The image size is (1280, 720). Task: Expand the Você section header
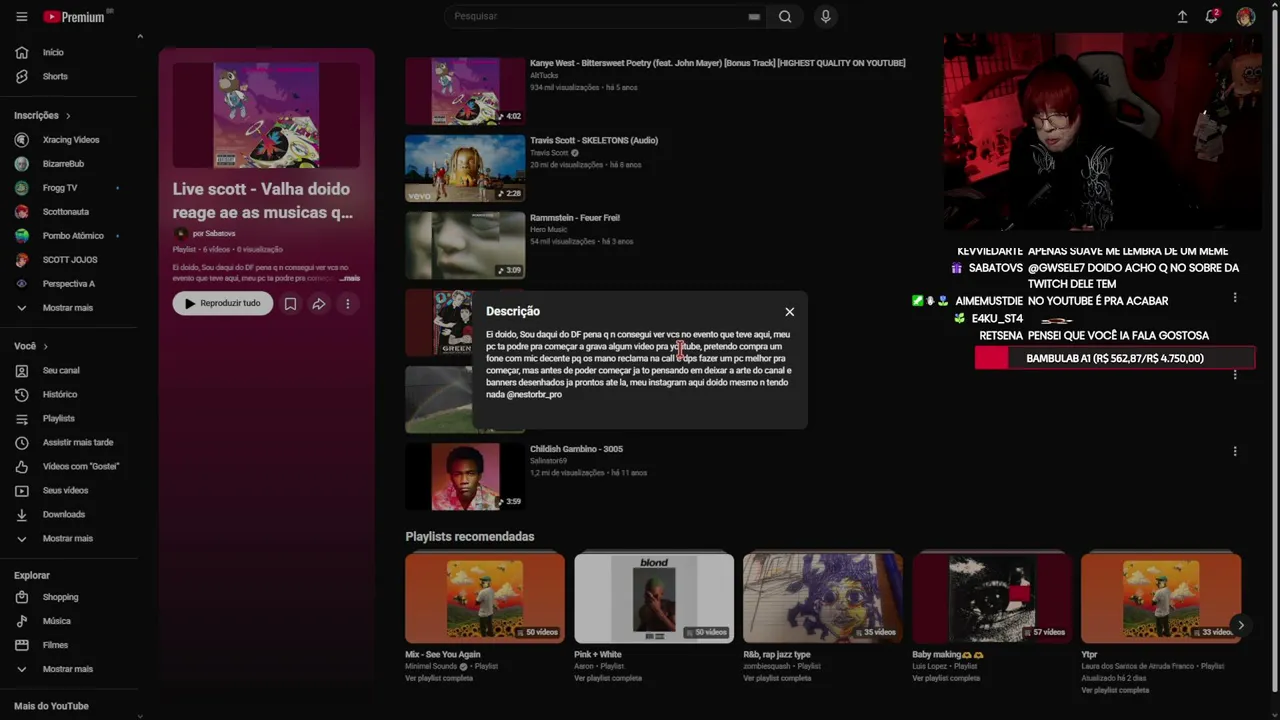(31, 346)
